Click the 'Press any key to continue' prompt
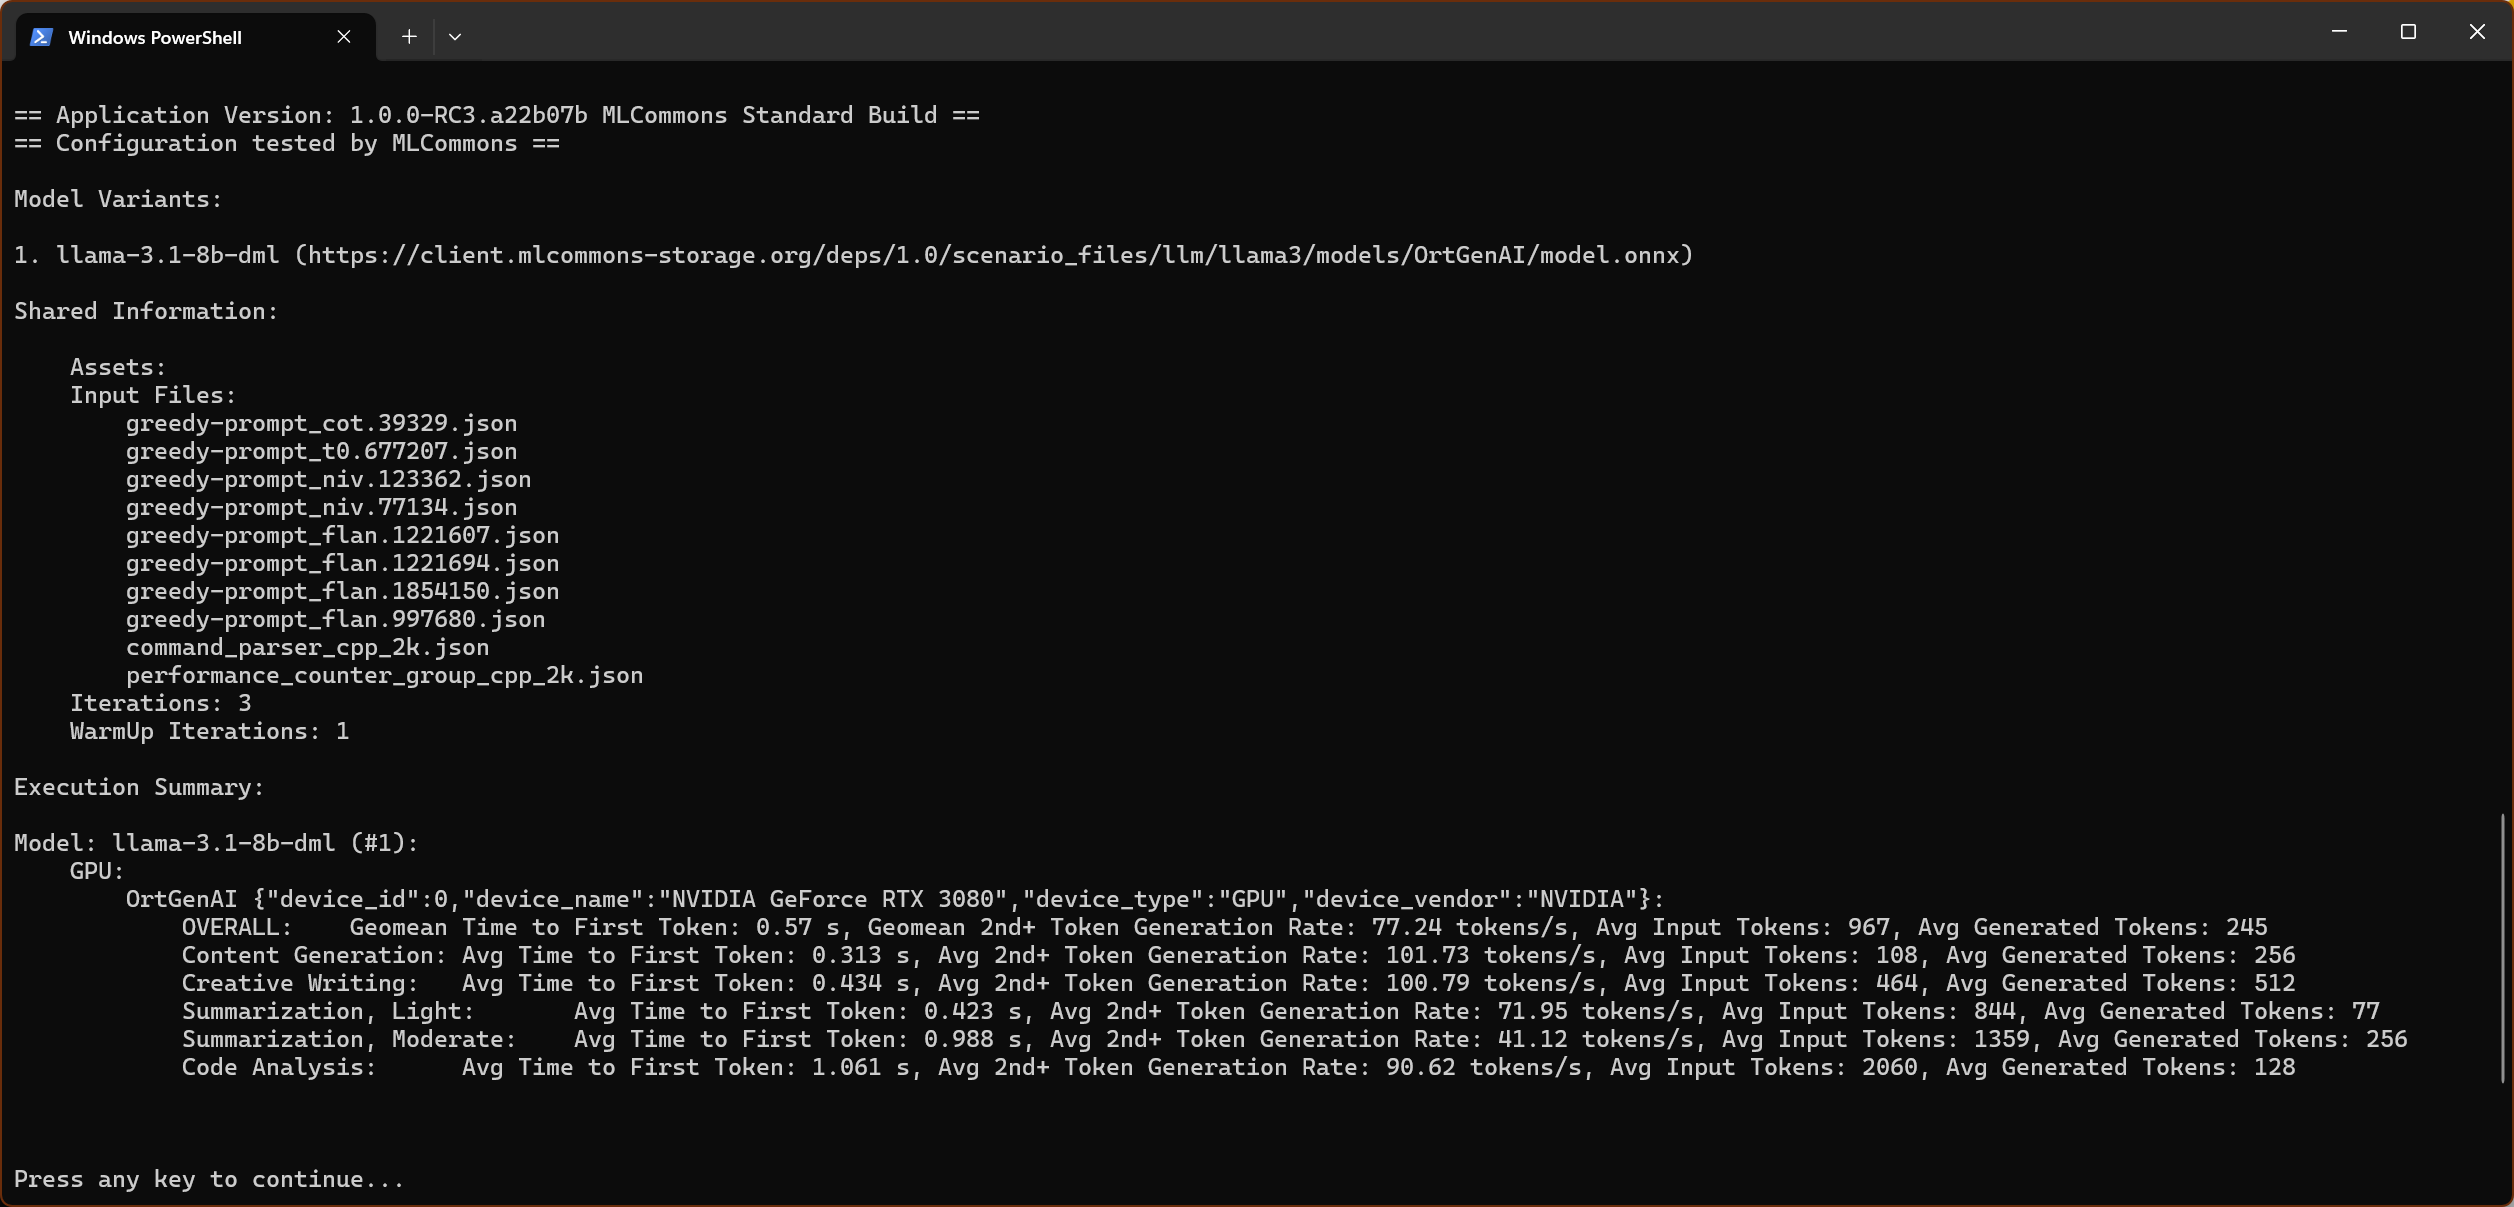The height and width of the screenshot is (1207, 2514). 208,1179
